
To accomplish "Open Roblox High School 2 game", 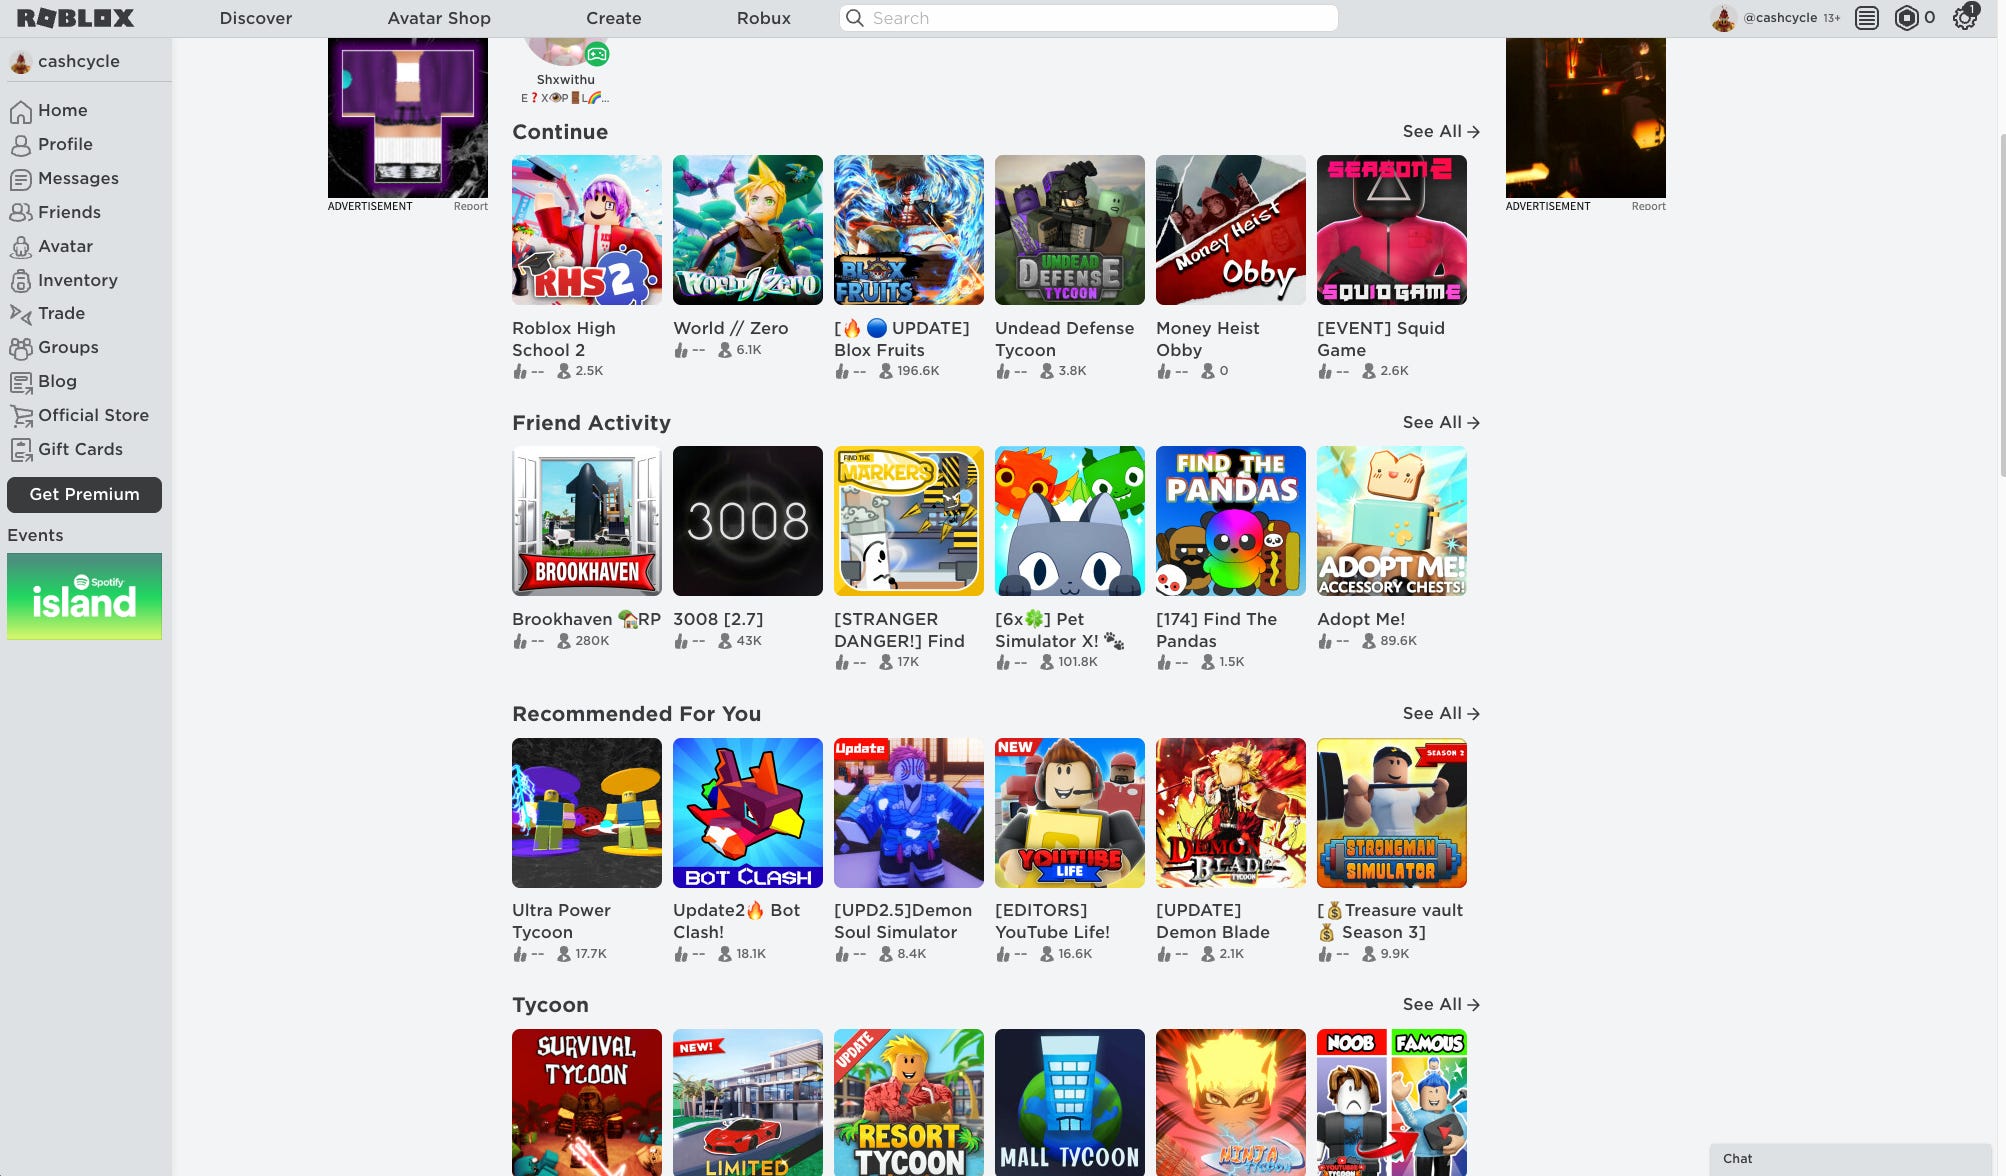I will click(587, 230).
